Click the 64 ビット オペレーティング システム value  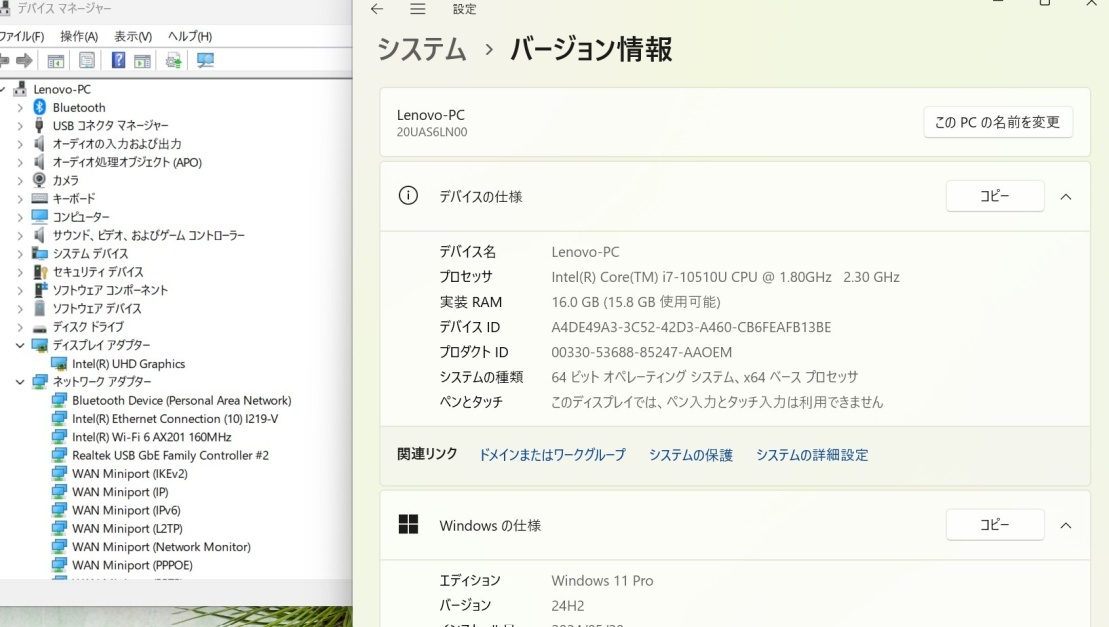point(704,377)
